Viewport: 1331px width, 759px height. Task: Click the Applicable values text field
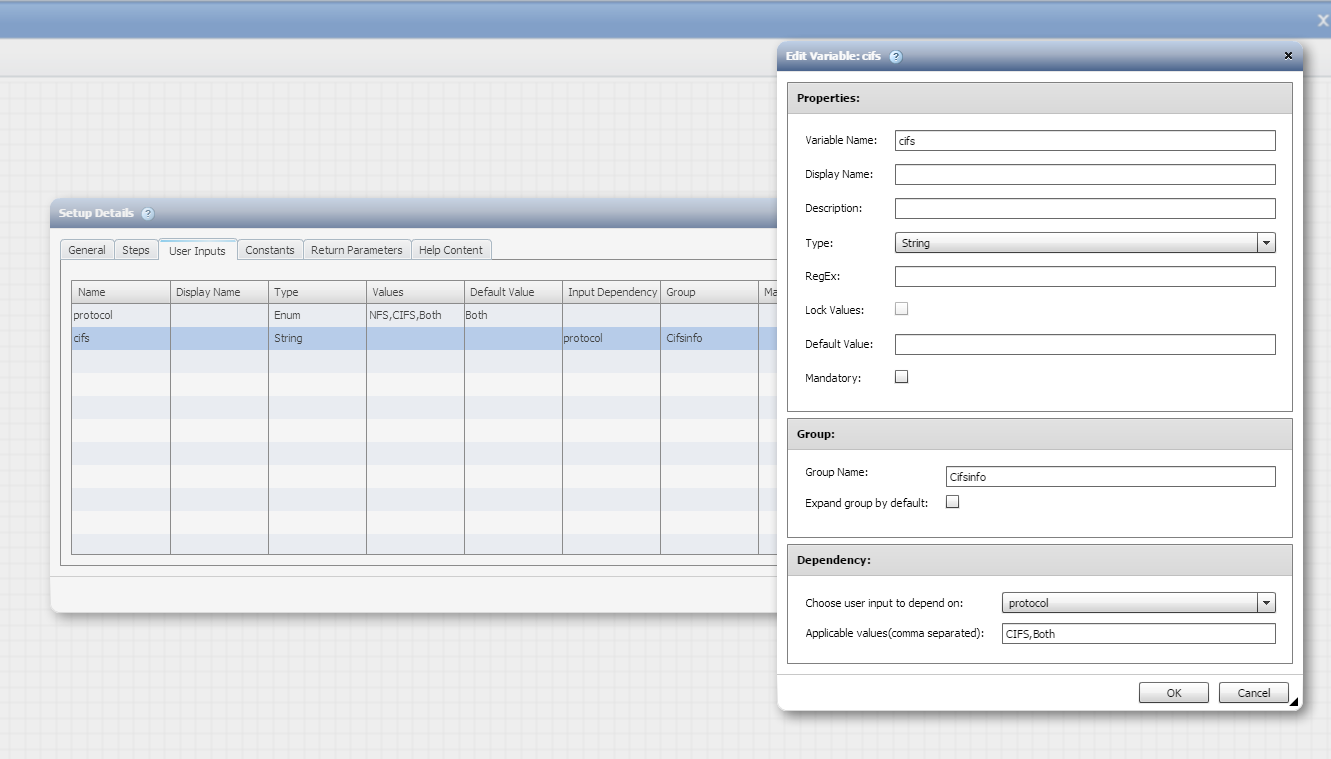(1138, 634)
